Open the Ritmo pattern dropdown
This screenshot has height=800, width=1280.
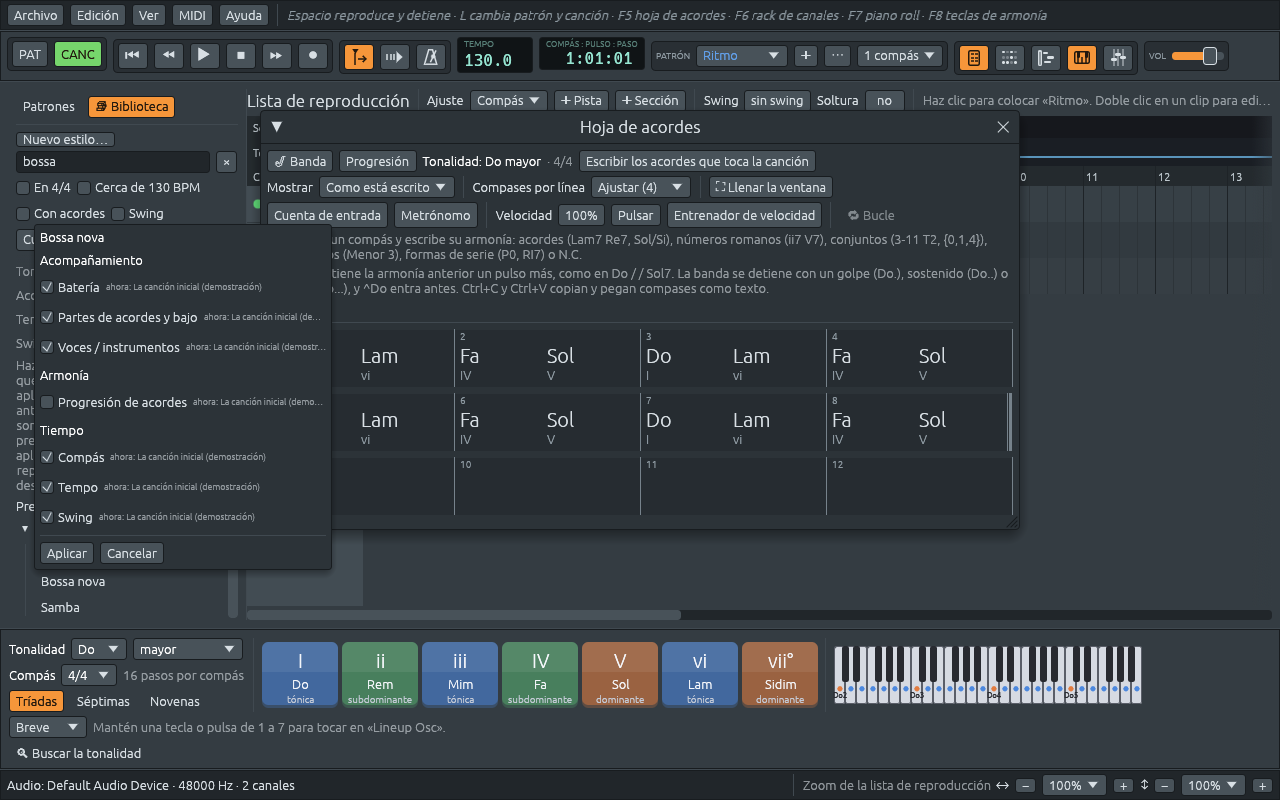[x=742, y=56]
